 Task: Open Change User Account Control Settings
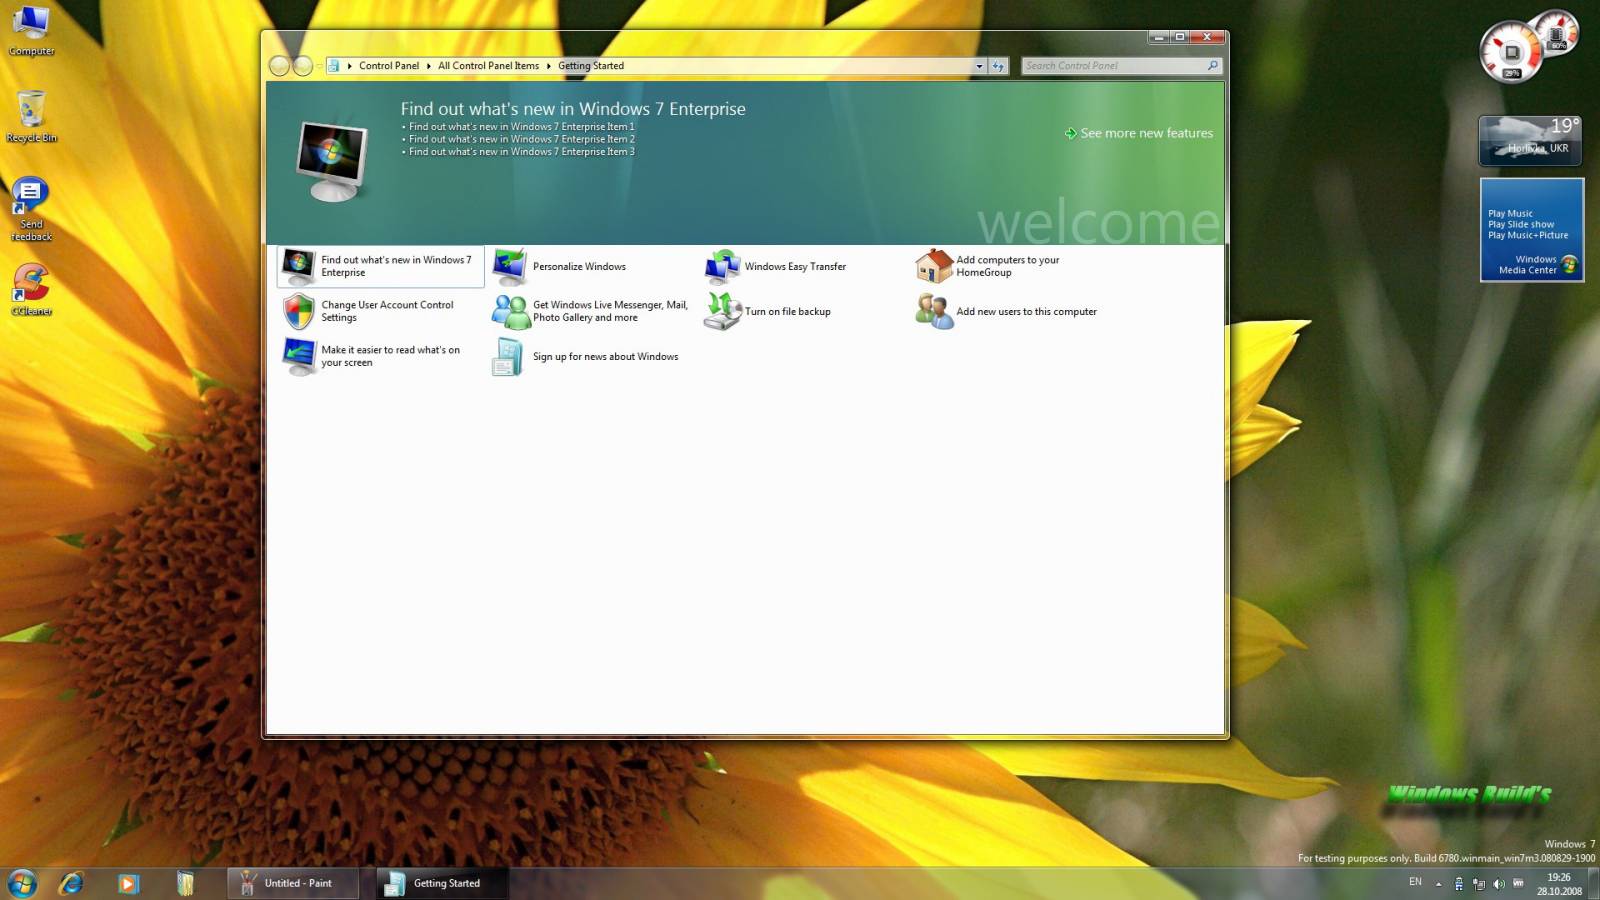(x=369, y=311)
